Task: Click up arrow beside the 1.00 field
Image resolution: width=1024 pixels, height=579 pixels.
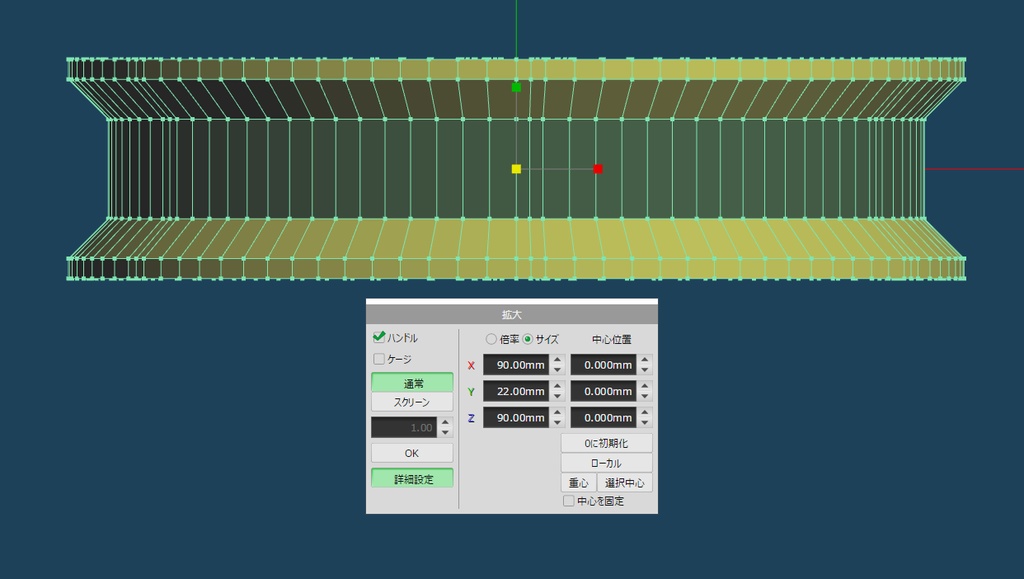Action: [x=445, y=422]
